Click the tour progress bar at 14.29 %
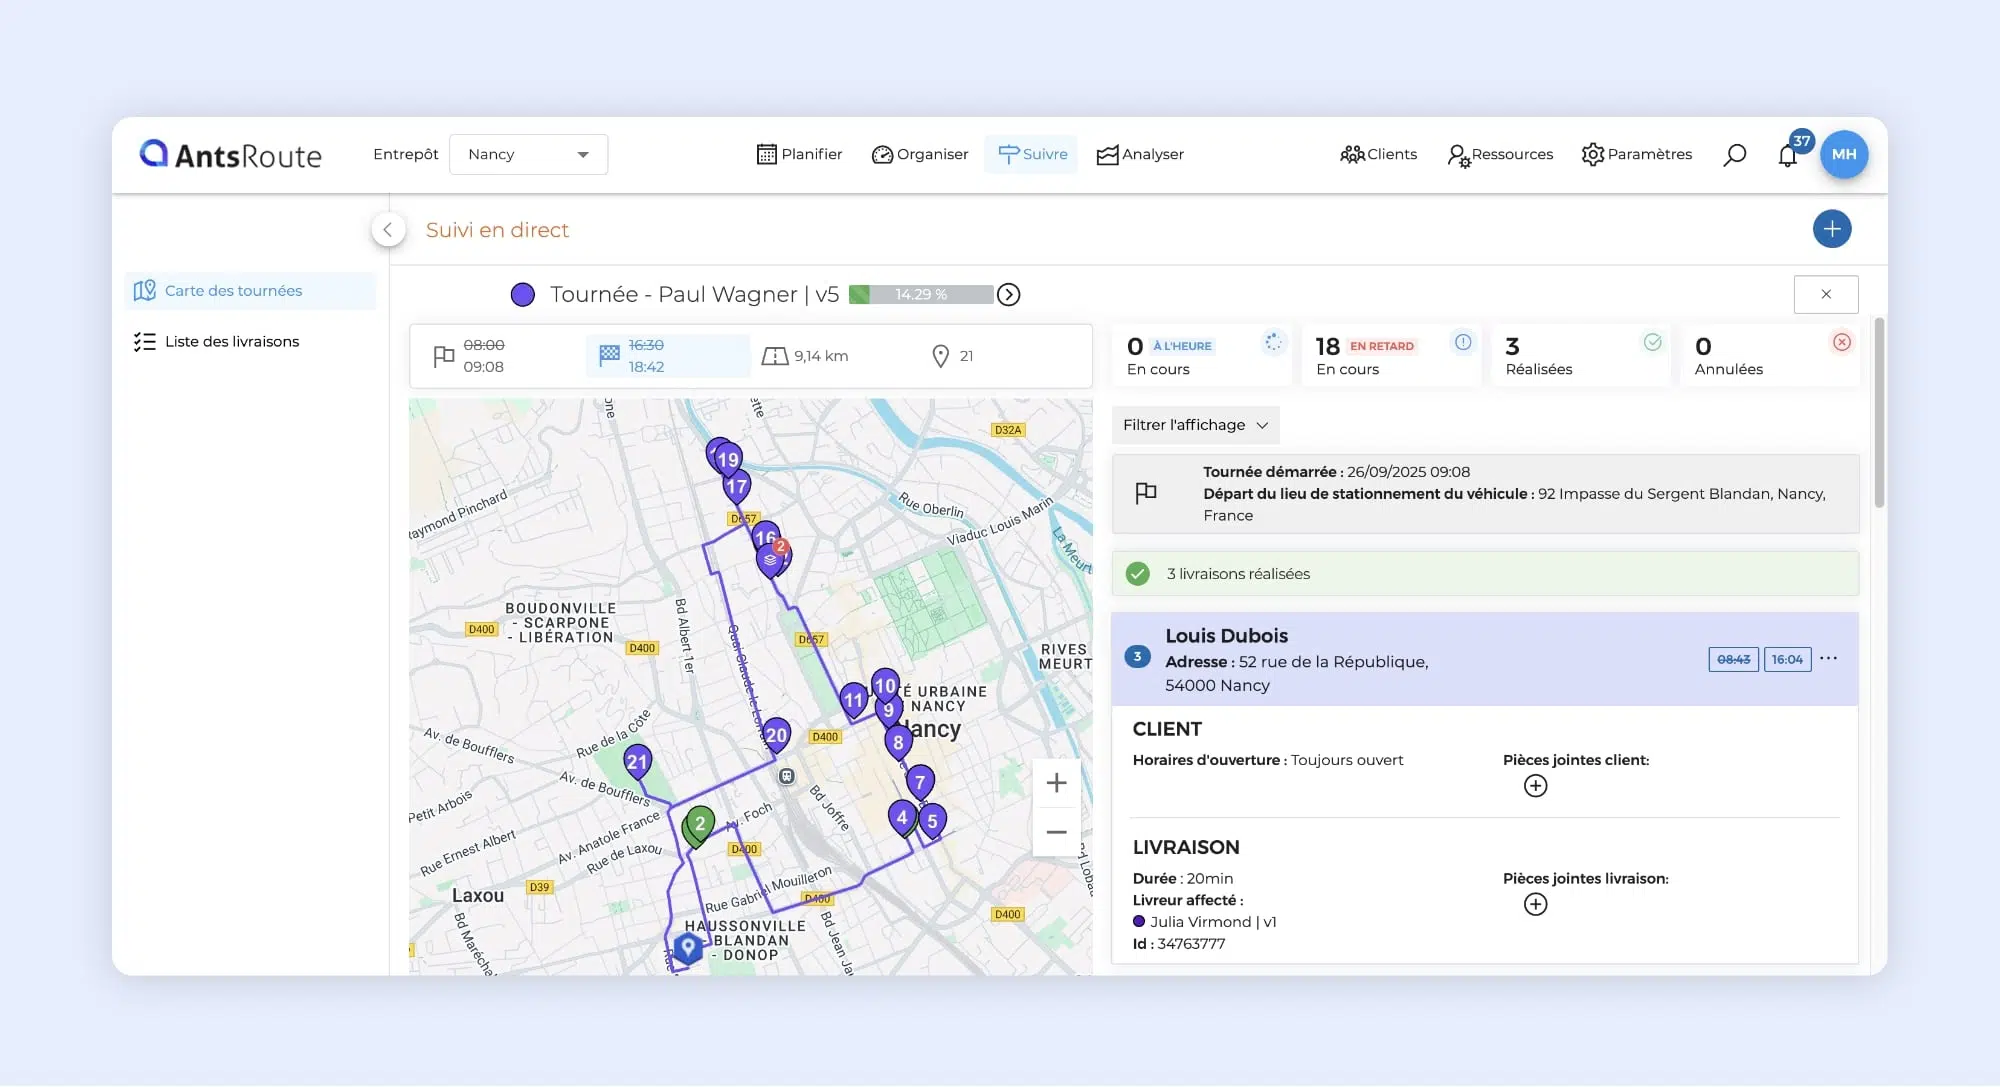 pos(920,295)
